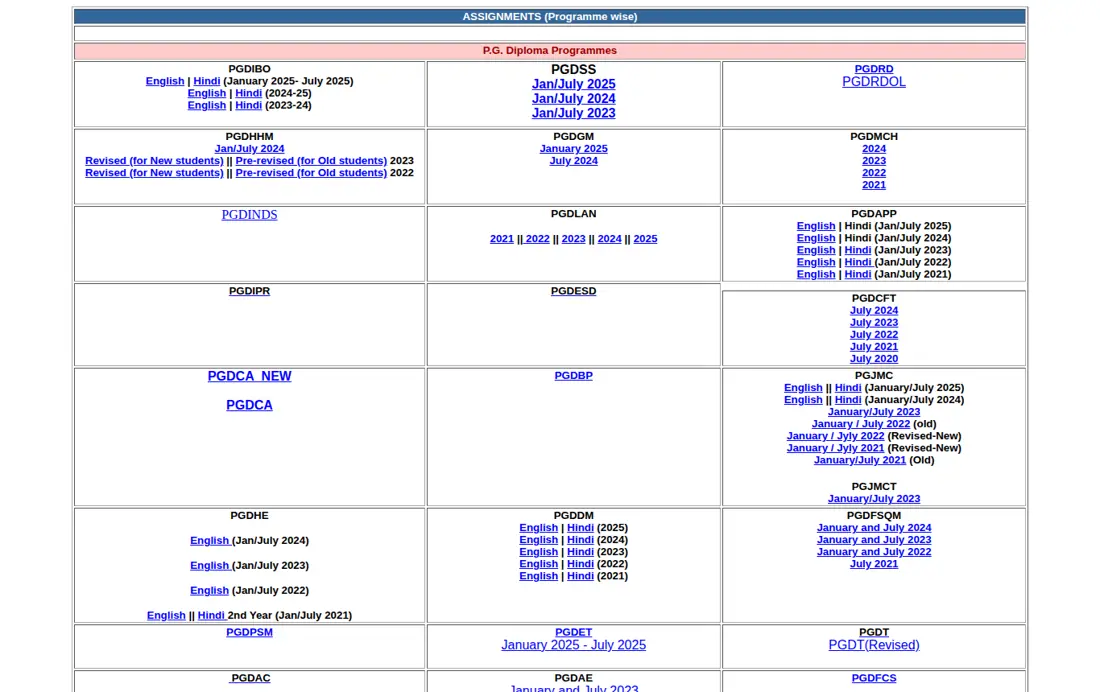Open PGDDM Hindi link for 2021
Viewport: 1100px width, 692px height.
[x=580, y=576]
